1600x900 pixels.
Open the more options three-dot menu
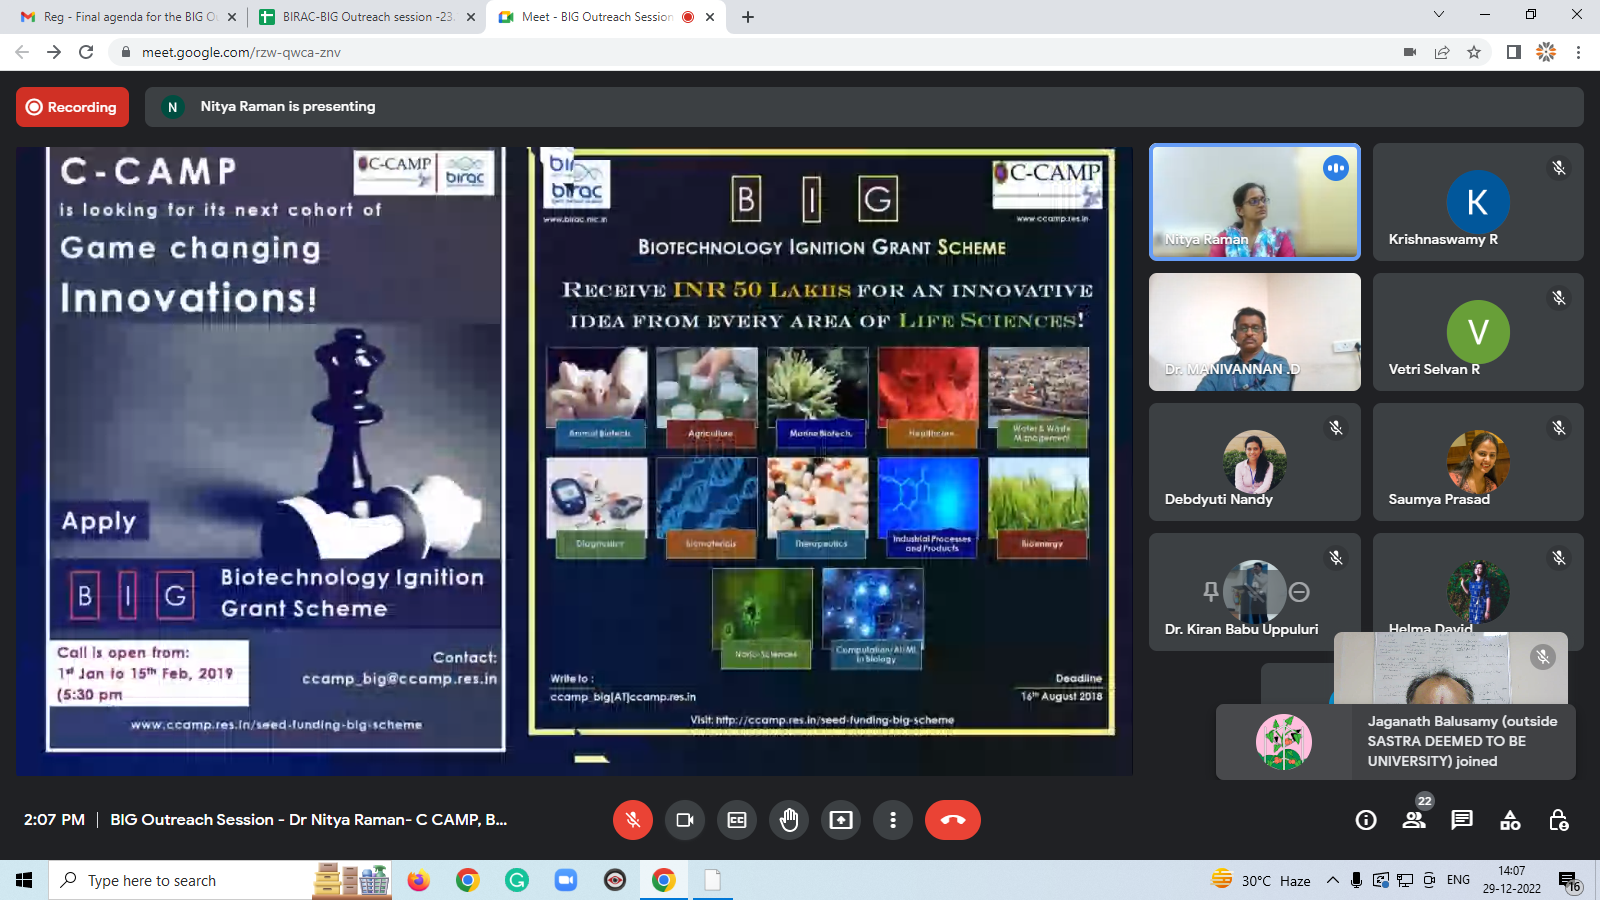(893, 820)
